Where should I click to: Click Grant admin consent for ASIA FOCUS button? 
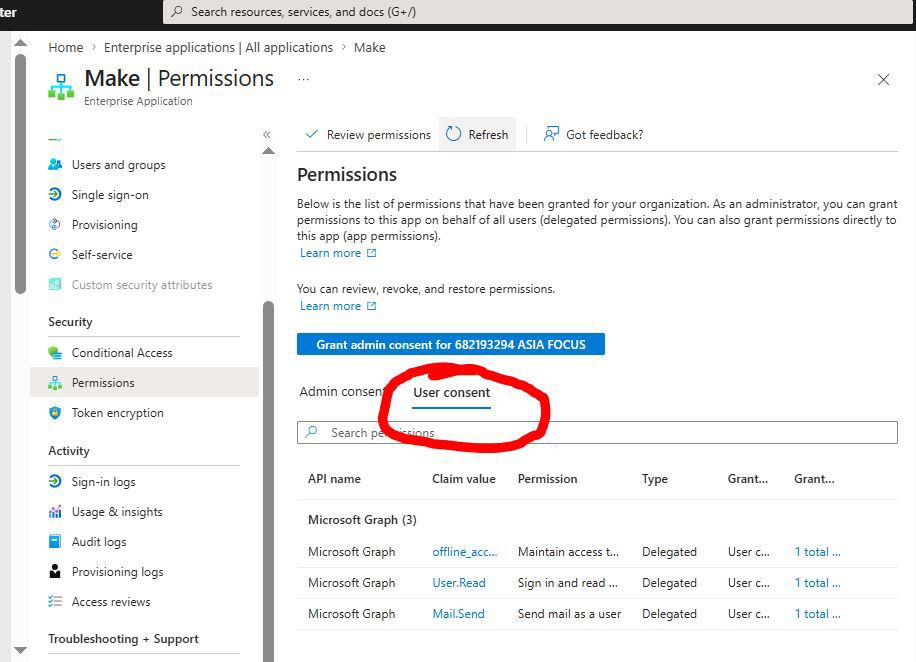[x=450, y=344]
